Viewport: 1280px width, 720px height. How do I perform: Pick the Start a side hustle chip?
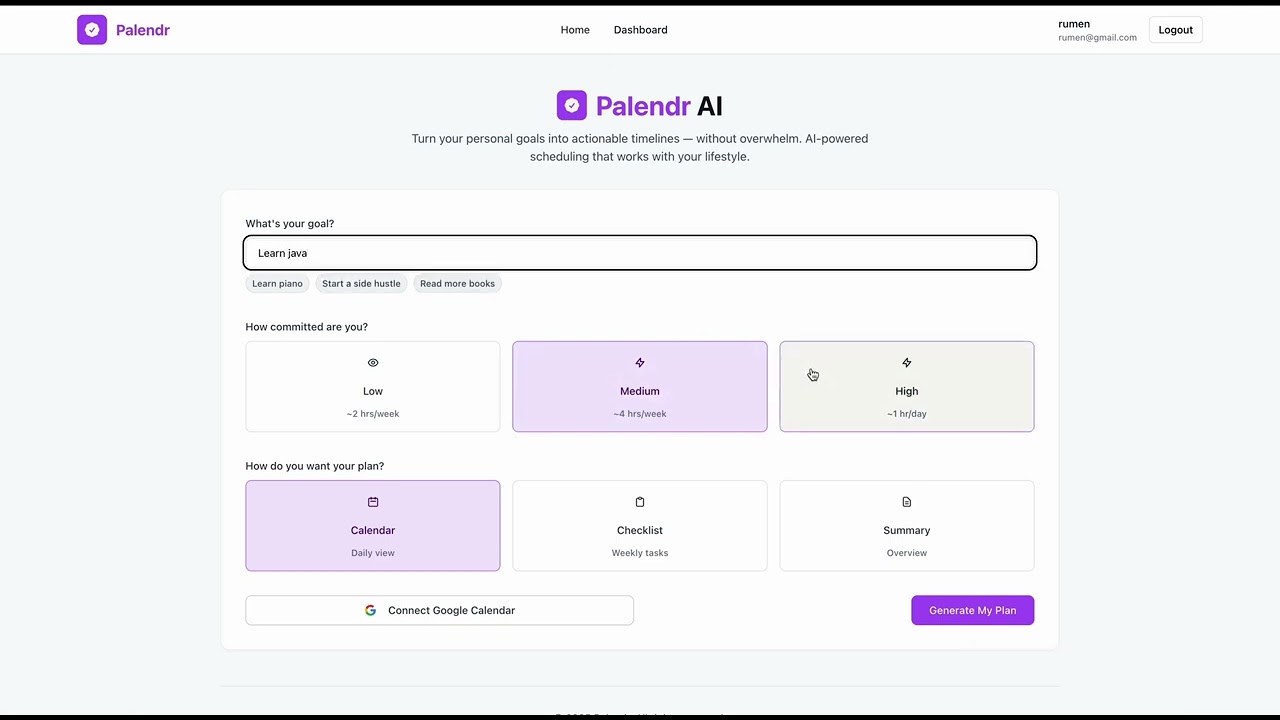coord(361,284)
